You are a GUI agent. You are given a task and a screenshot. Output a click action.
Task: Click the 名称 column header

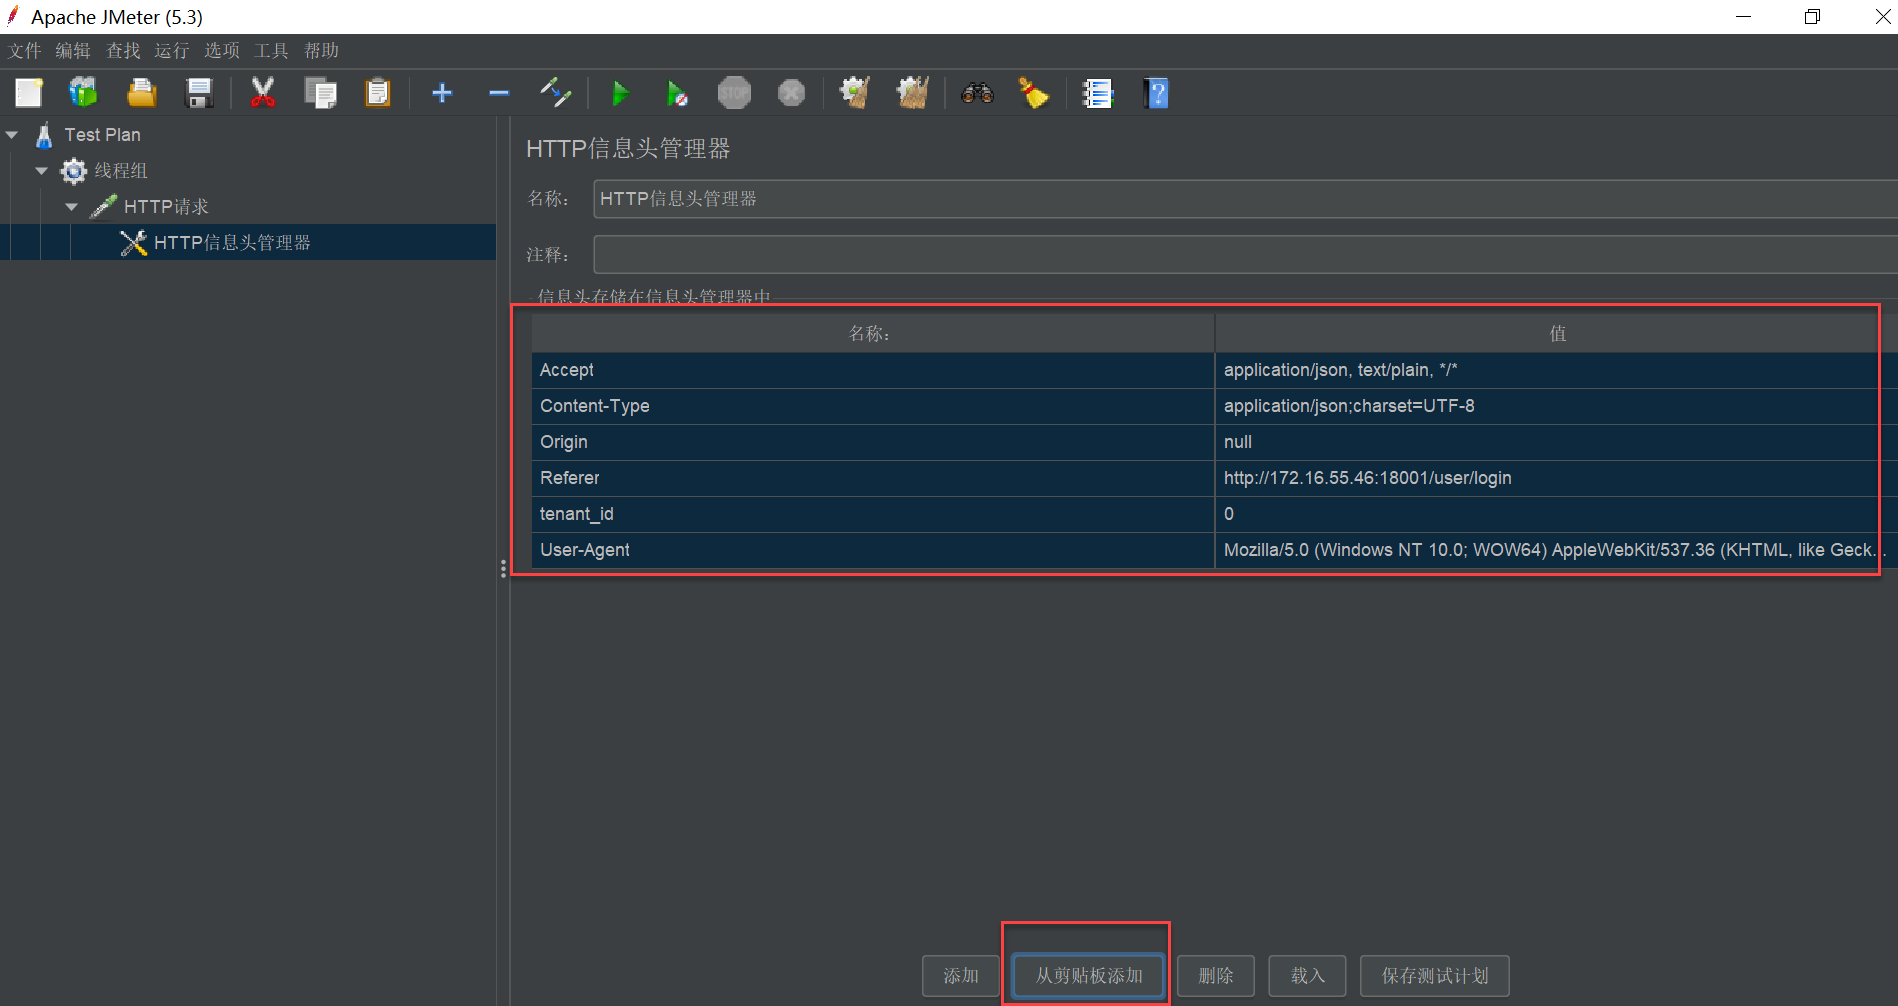coord(872,333)
